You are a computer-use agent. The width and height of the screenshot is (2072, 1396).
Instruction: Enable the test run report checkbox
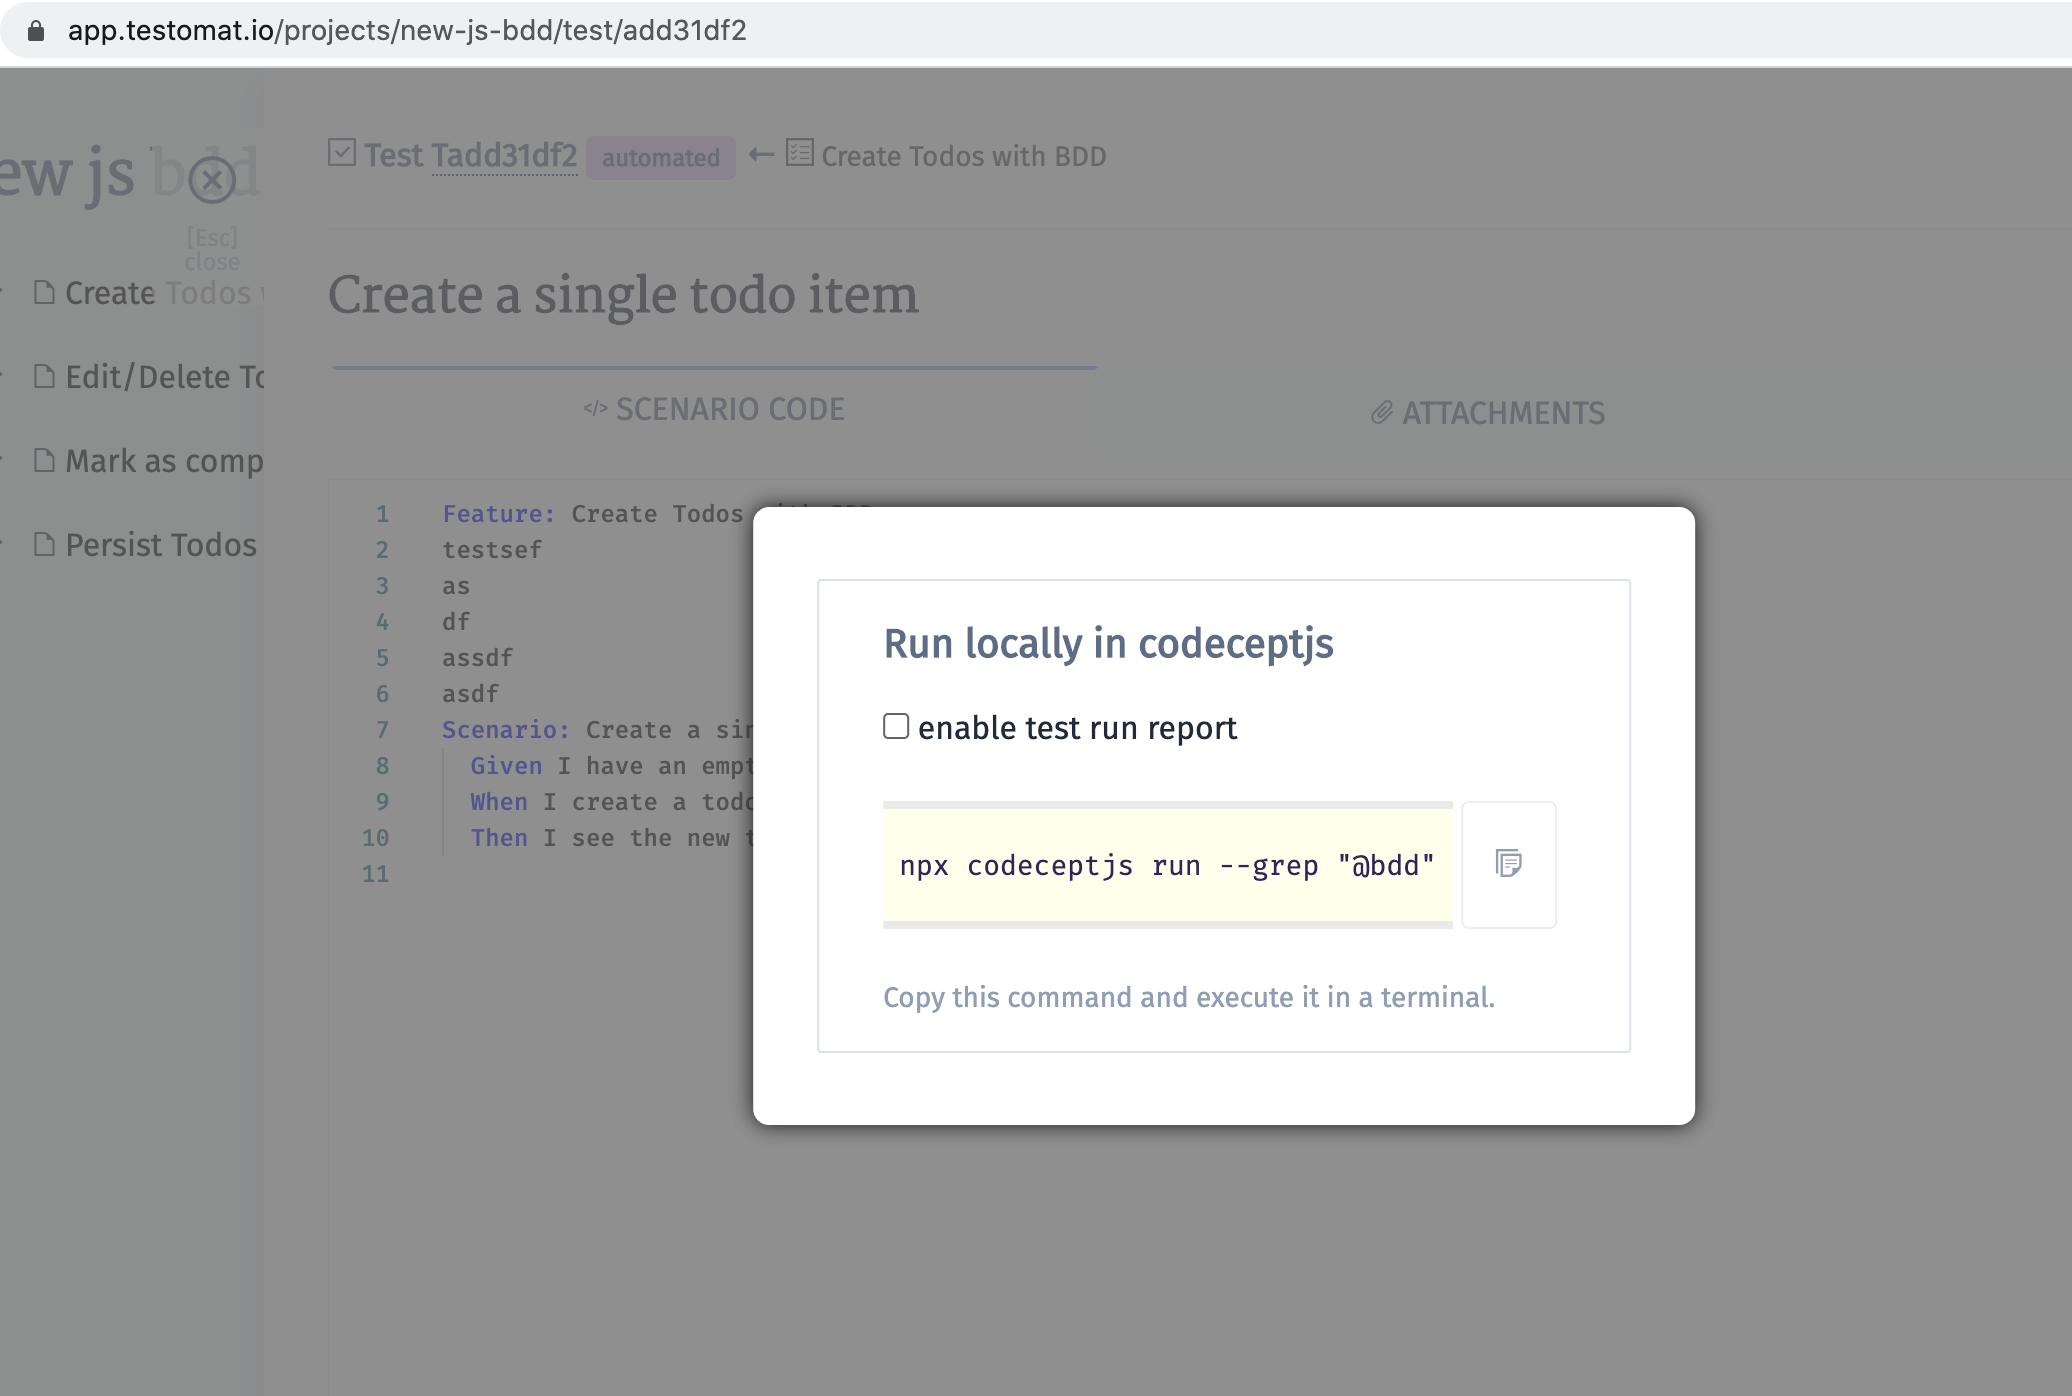click(895, 726)
